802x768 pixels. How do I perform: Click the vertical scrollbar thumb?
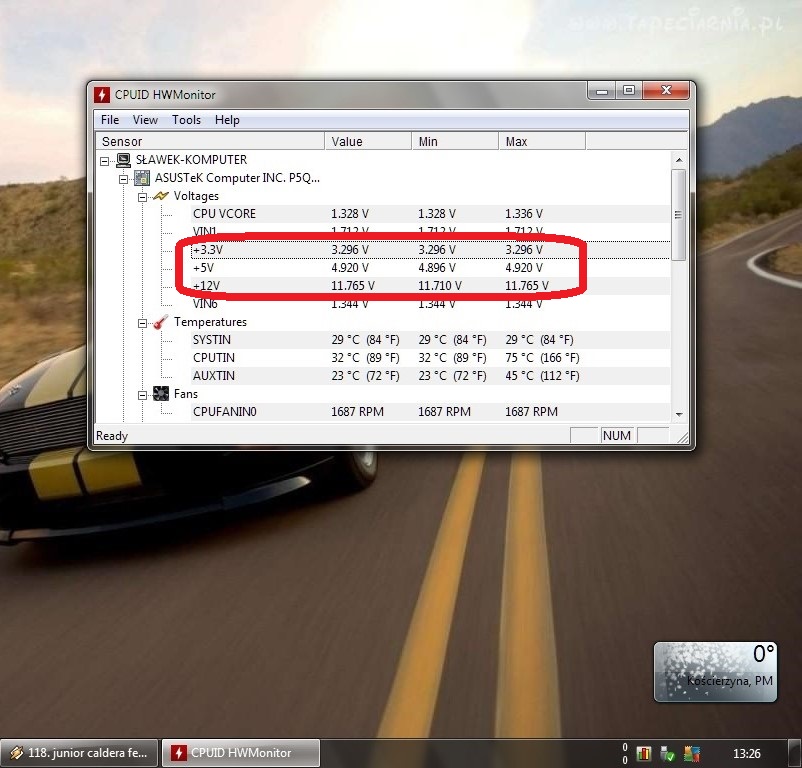pyautogui.click(x=679, y=215)
